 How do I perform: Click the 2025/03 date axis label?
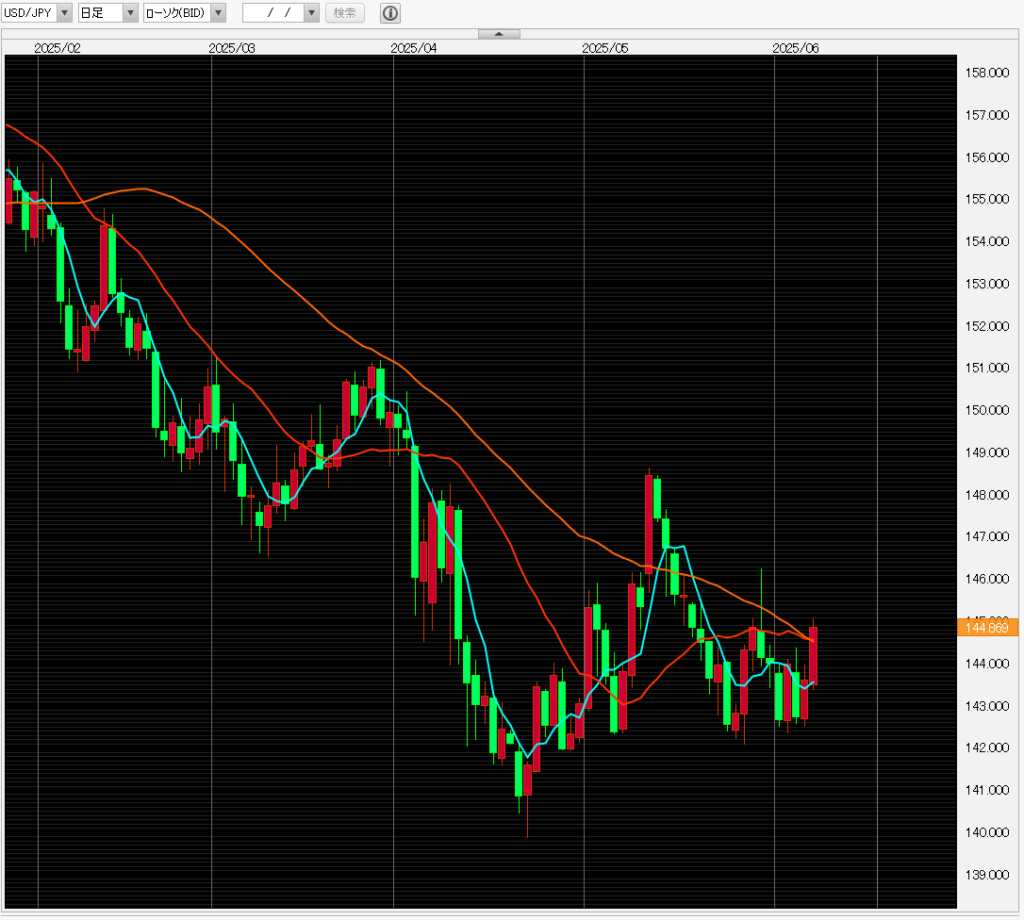point(232,47)
